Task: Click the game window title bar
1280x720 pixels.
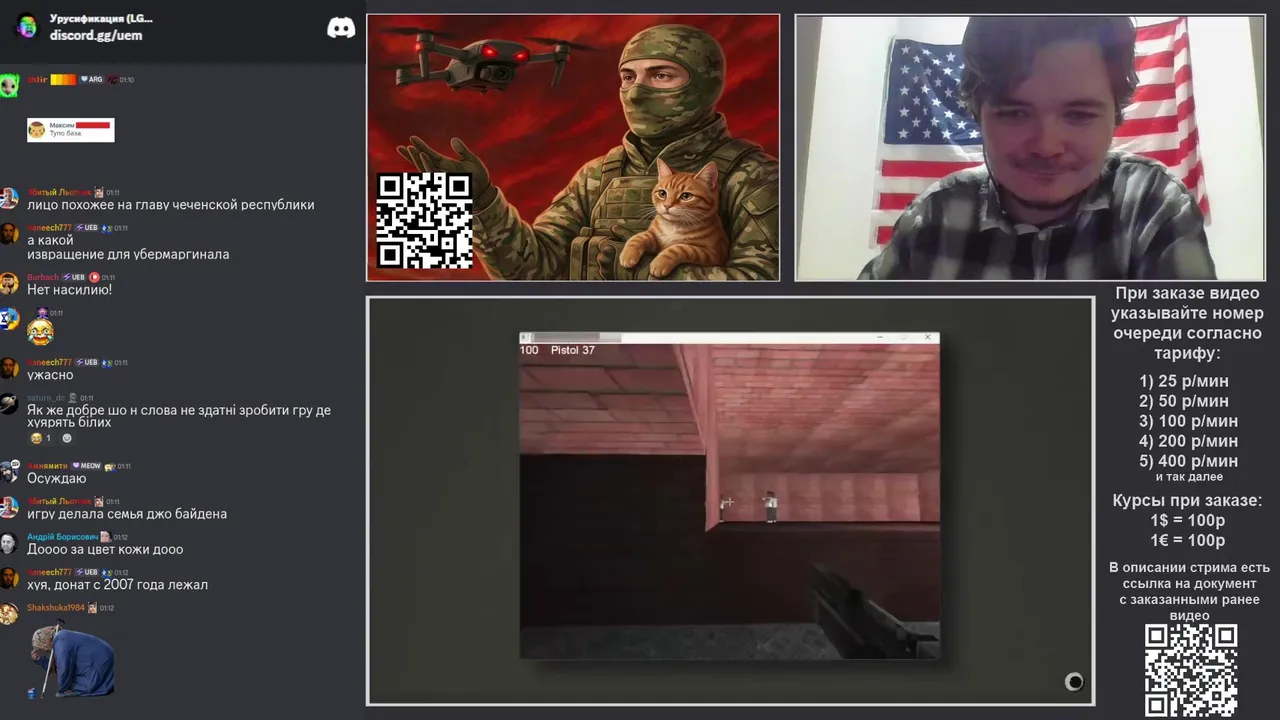Action: 729,338
